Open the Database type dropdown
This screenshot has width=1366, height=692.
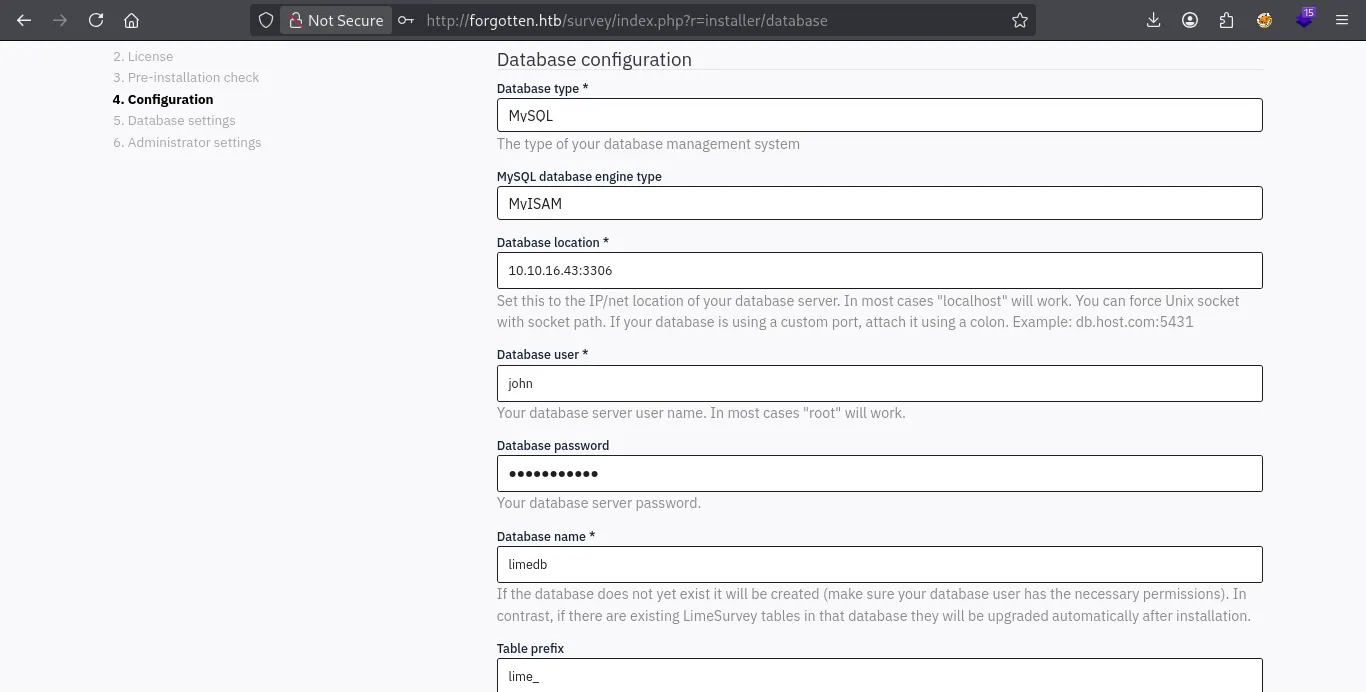(879, 115)
